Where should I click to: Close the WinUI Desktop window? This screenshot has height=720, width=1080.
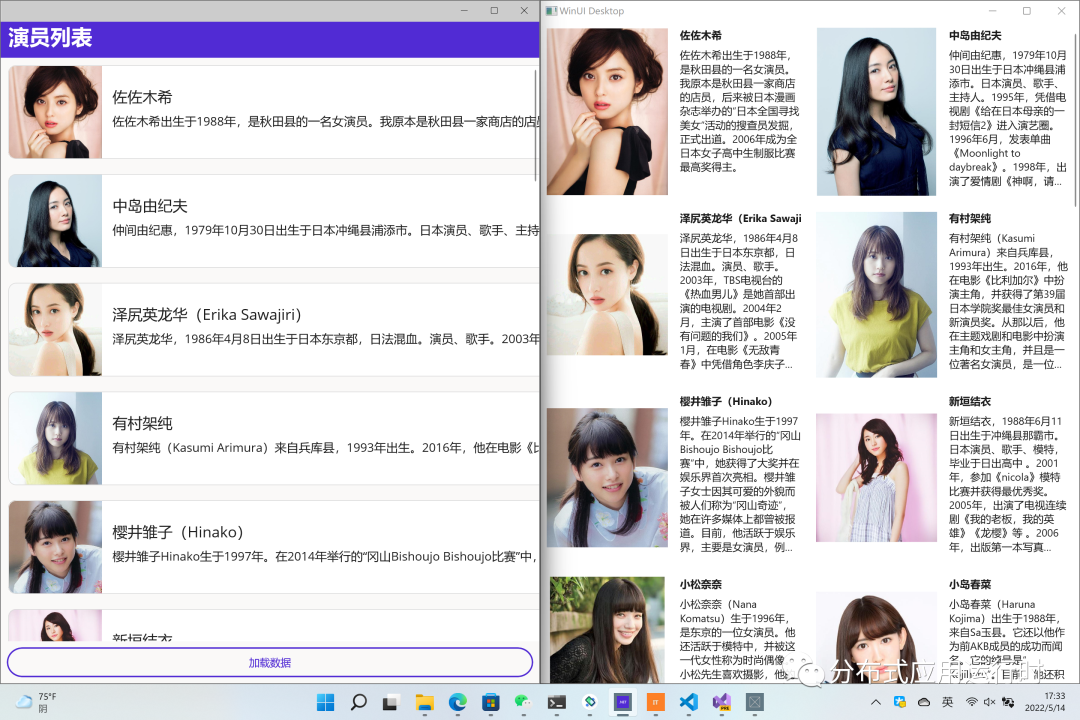point(1061,11)
